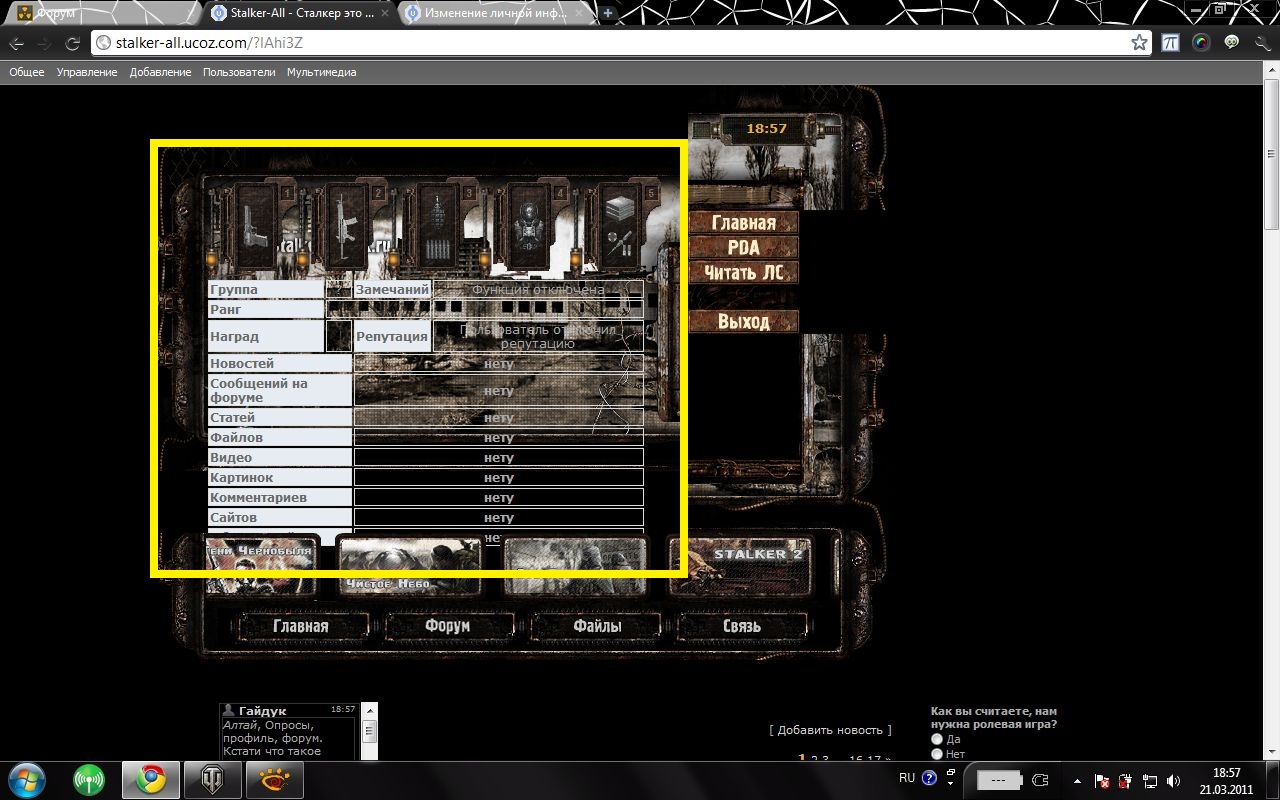Click the pistol slot 1 icon

coord(254,224)
